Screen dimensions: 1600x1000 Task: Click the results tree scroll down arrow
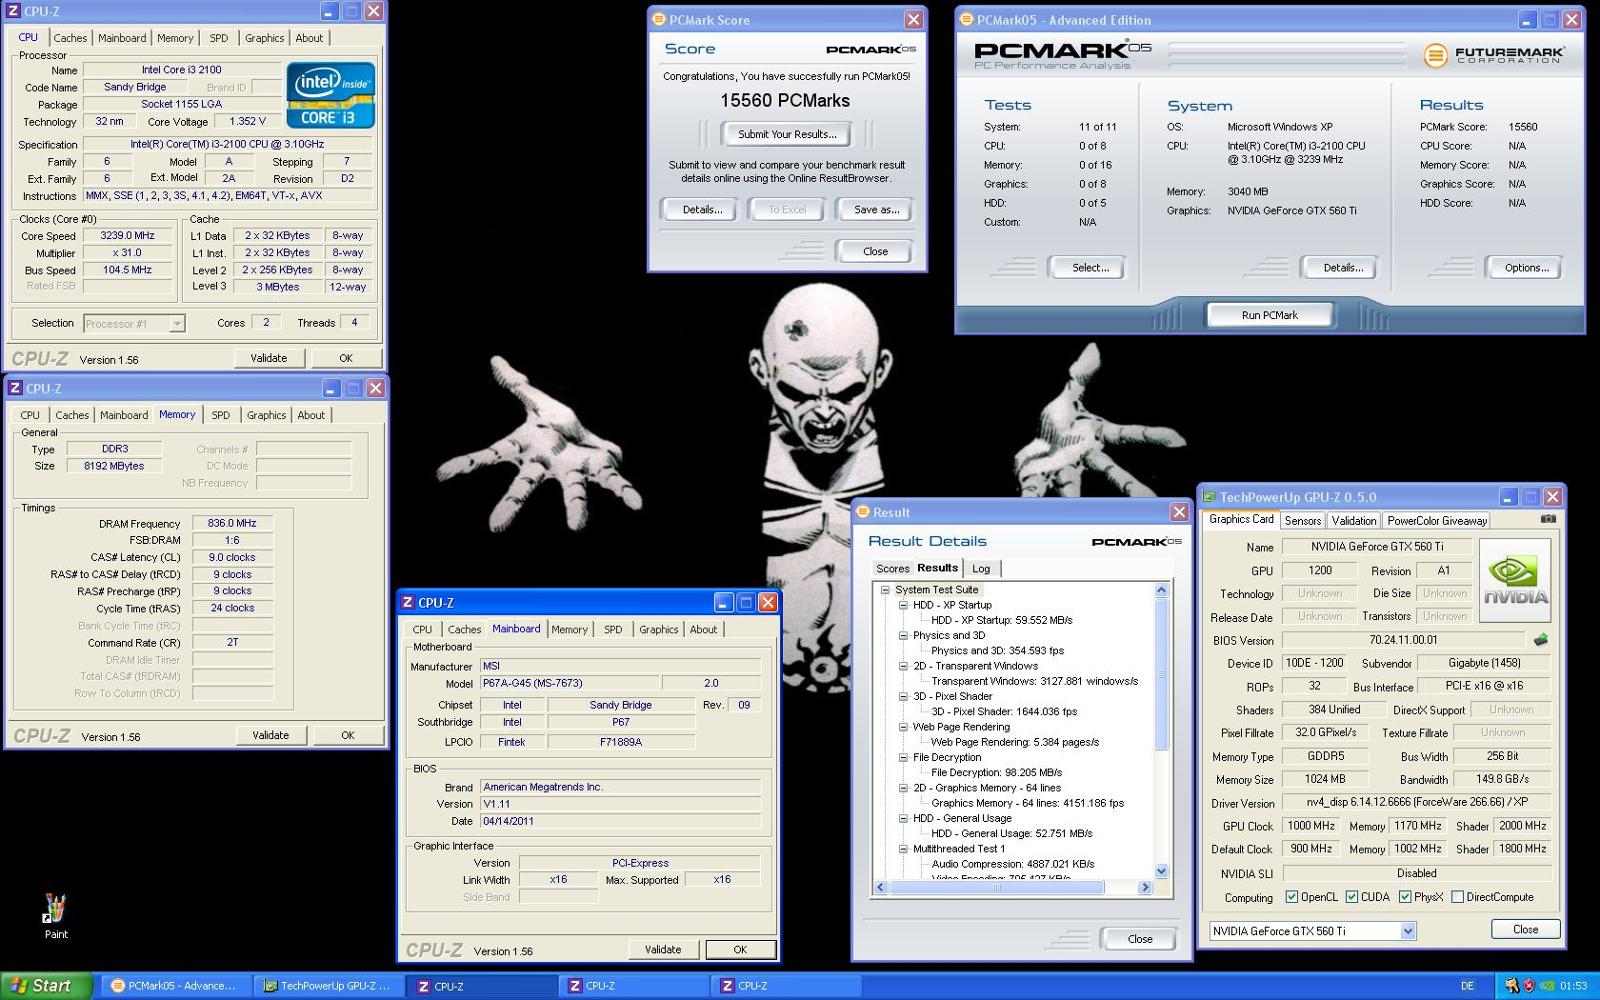click(1161, 871)
